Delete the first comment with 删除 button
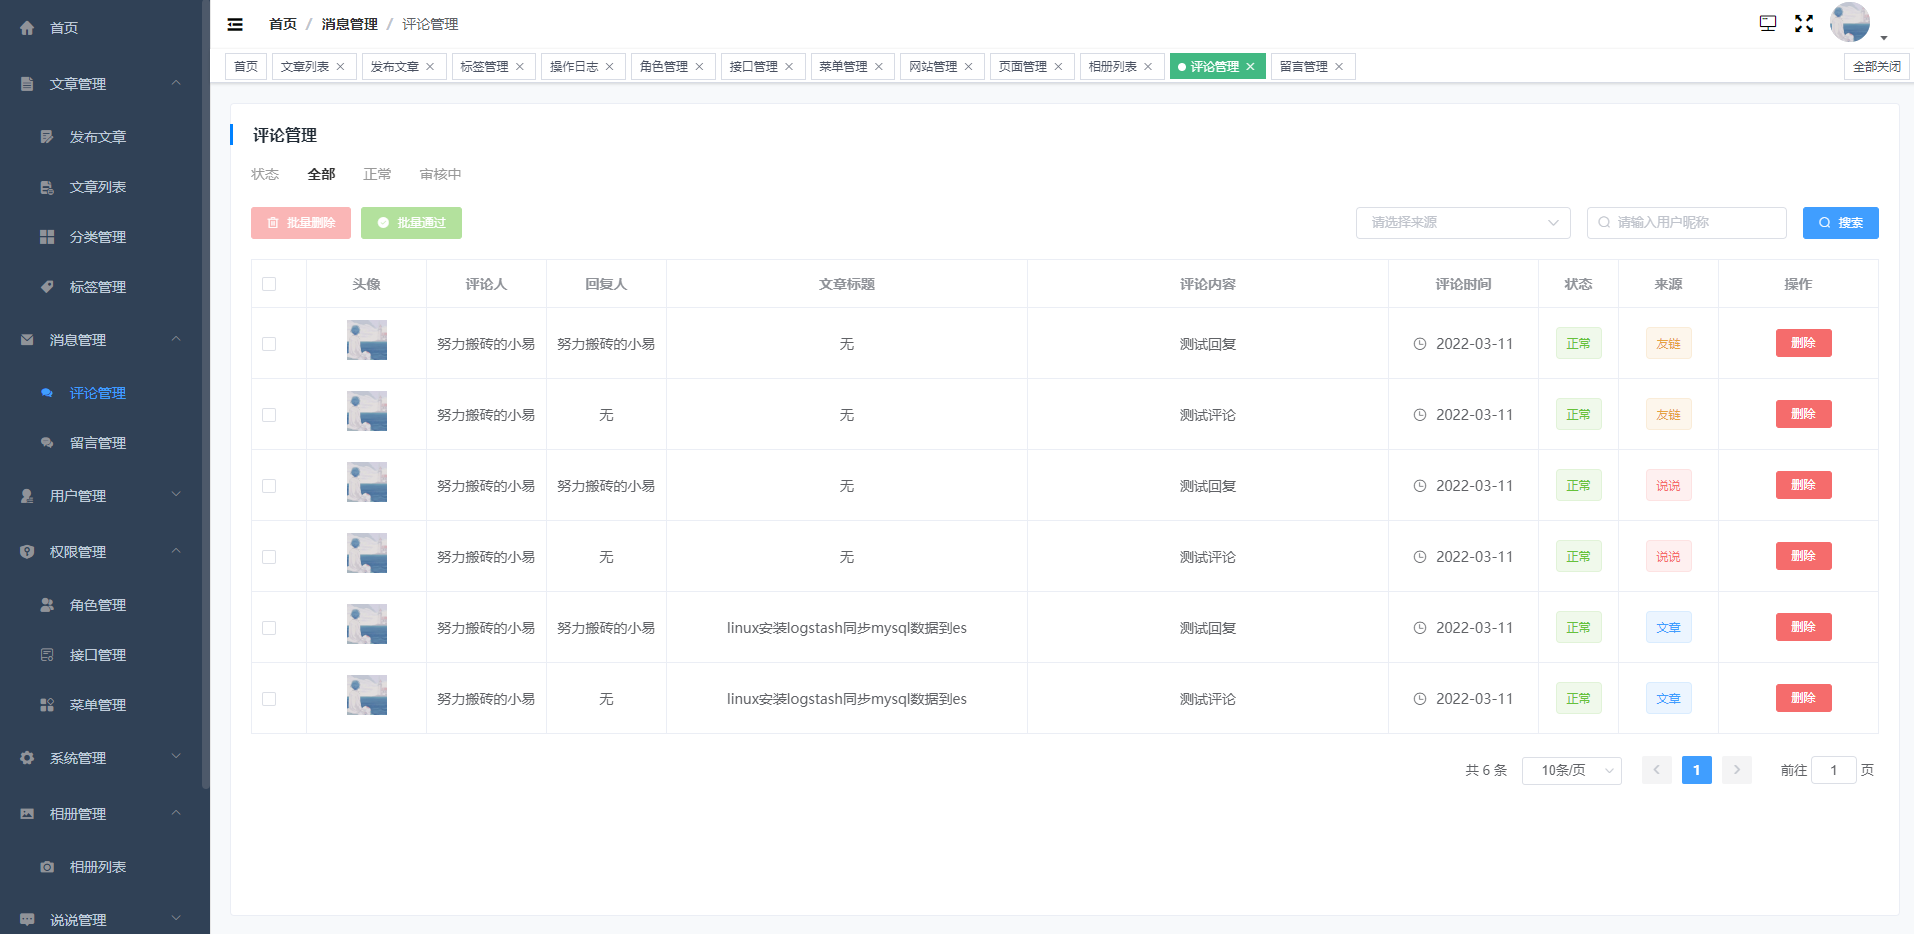Viewport: 1914px width, 934px height. tap(1803, 343)
